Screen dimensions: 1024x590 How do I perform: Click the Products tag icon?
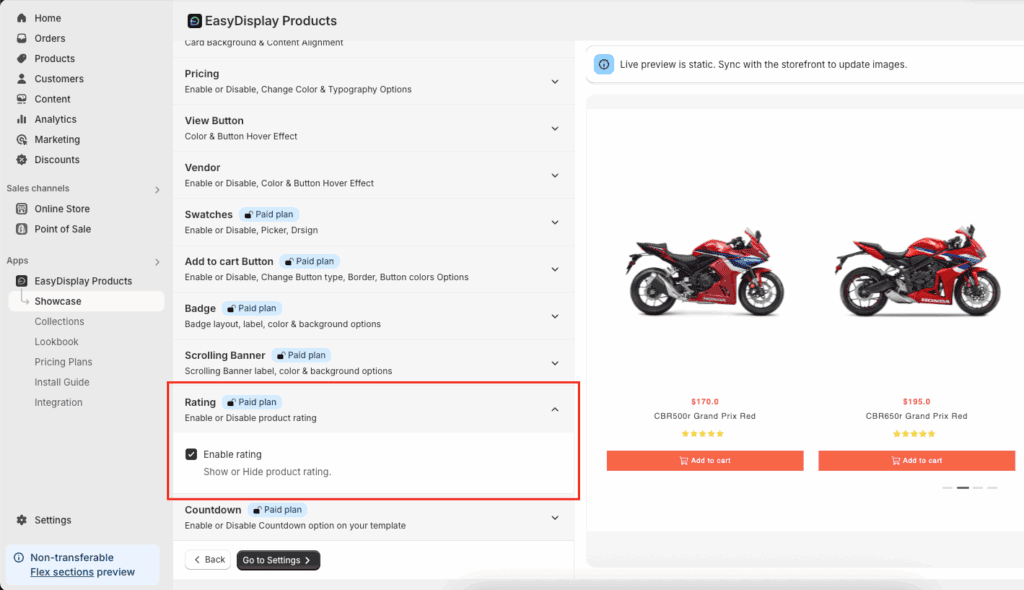(22, 58)
